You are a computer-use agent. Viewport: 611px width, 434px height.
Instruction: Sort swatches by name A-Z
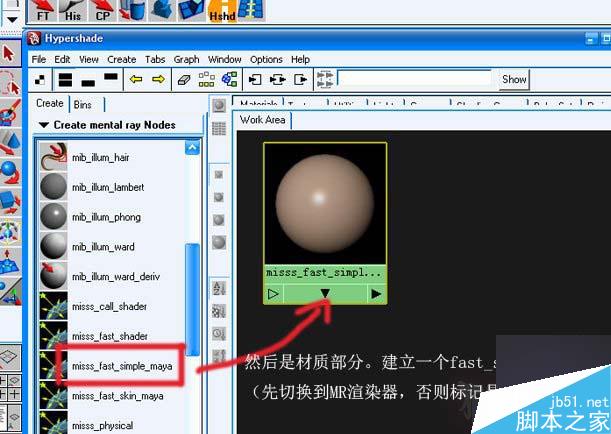pyautogui.click(x=218, y=289)
